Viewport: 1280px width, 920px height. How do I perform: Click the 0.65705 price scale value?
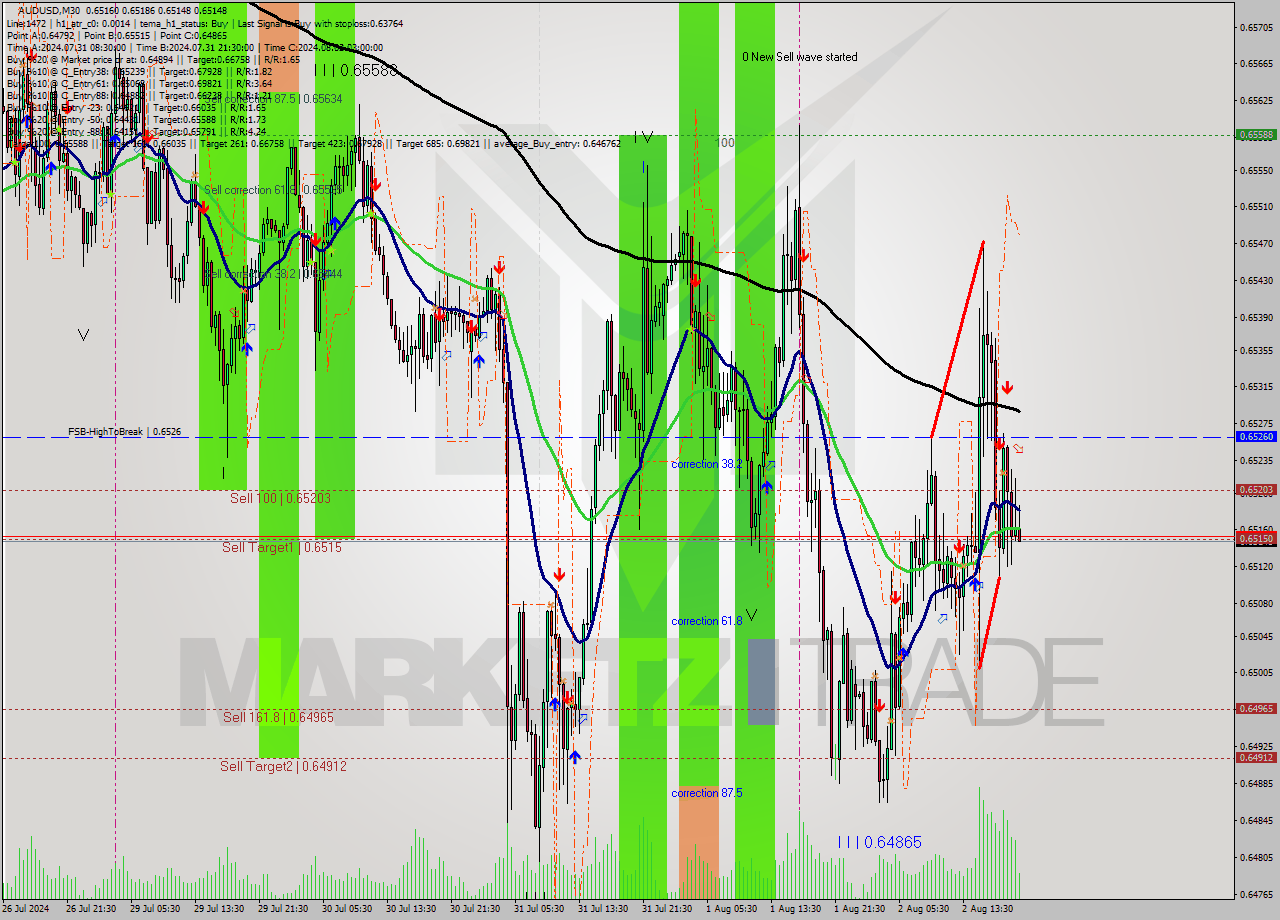(x=1257, y=27)
